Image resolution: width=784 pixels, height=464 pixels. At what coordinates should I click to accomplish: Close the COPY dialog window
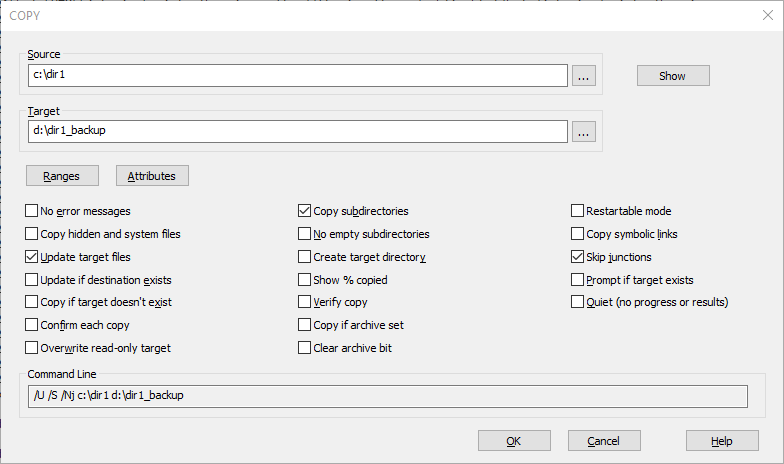768,15
